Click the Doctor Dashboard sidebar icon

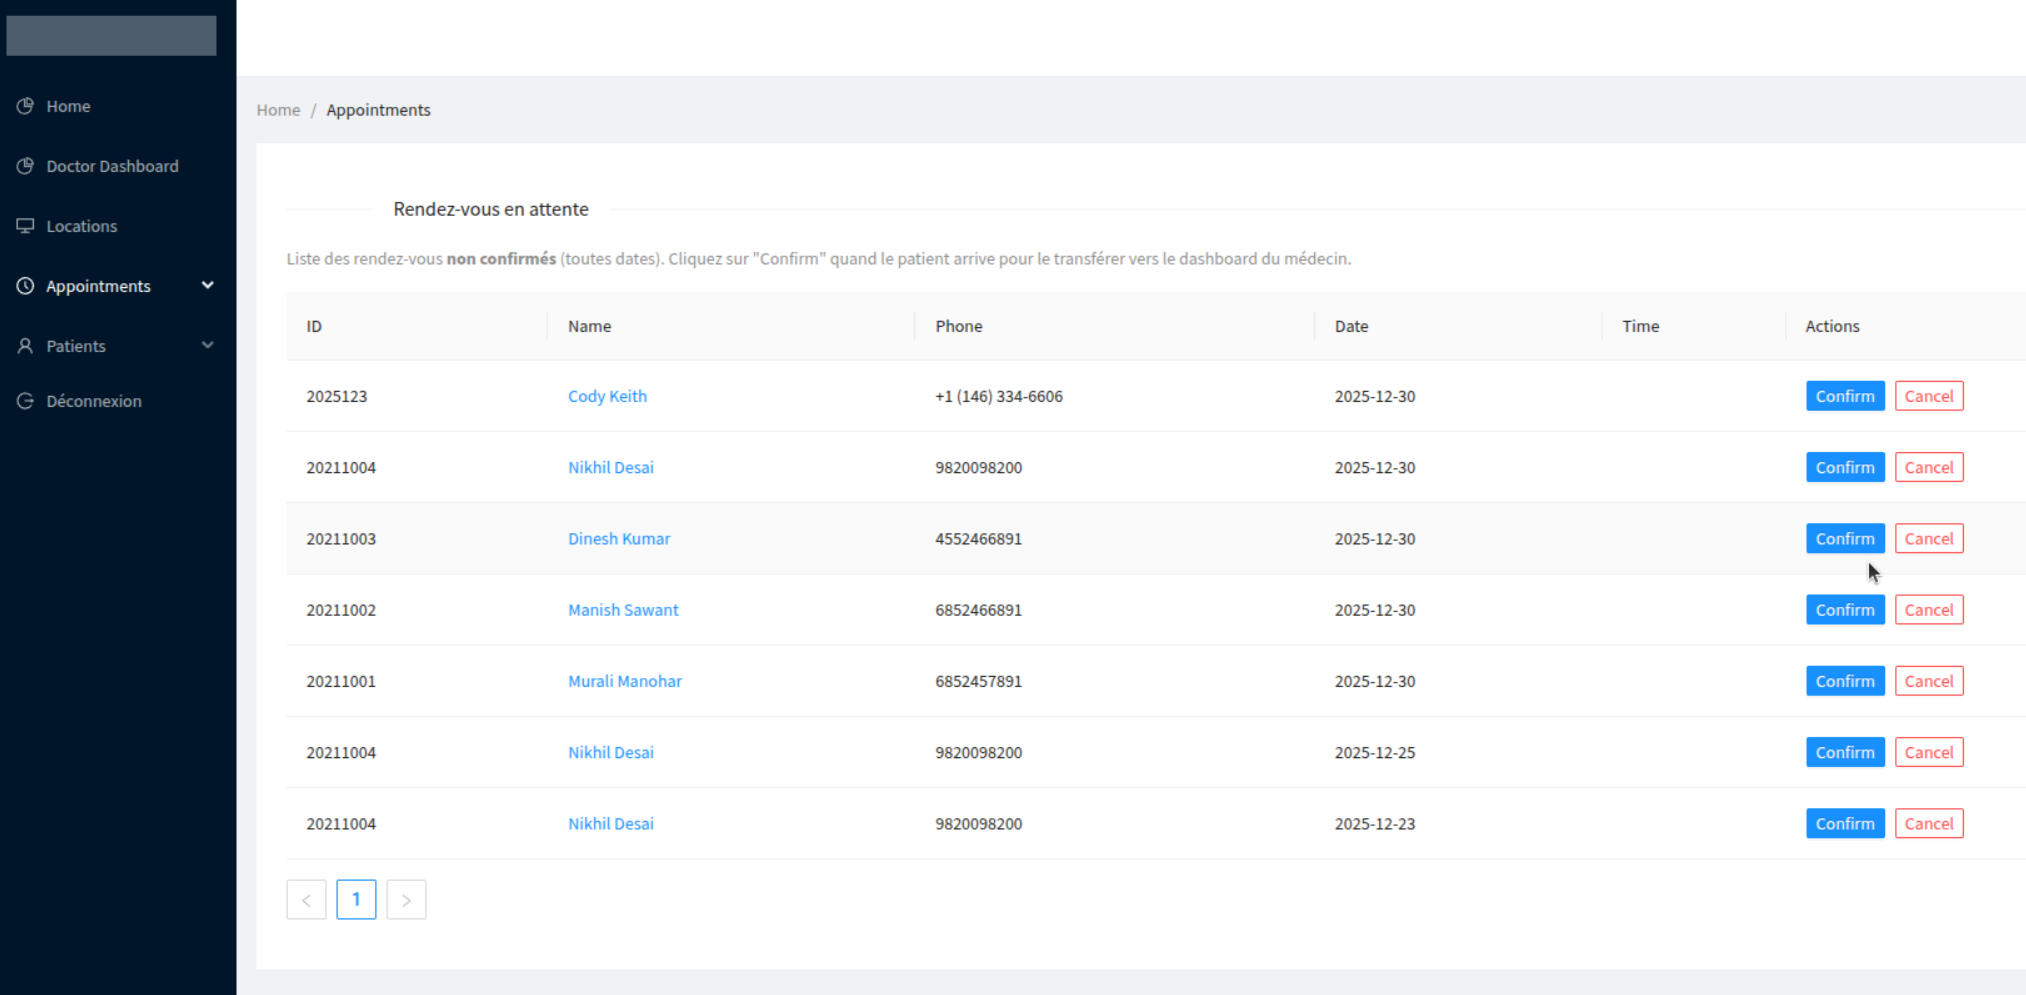click(x=26, y=166)
